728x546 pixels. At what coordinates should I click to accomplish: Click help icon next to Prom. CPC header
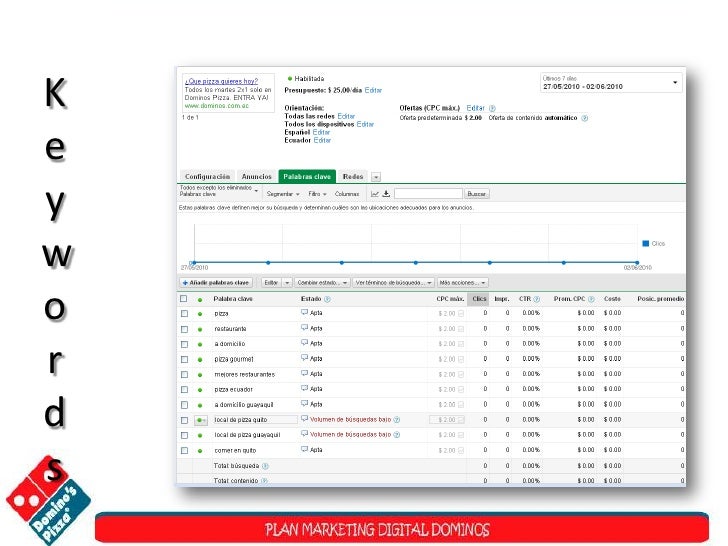[x=591, y=299]
